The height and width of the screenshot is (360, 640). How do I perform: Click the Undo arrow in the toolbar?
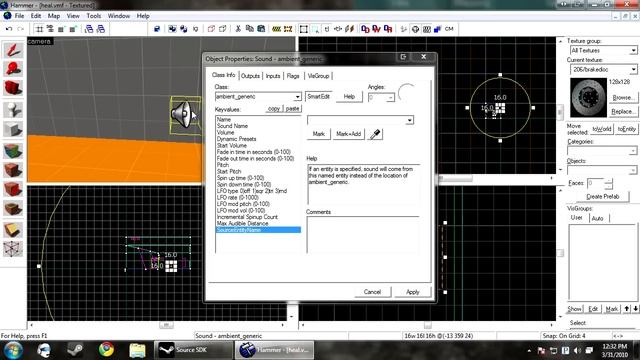[x=9, y=29]
